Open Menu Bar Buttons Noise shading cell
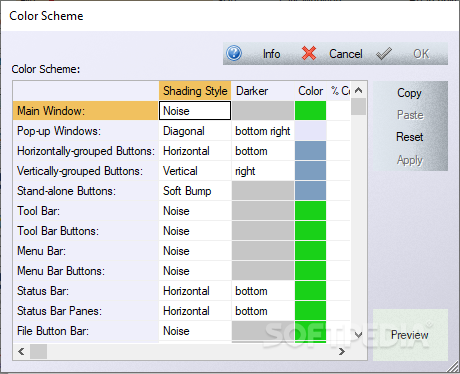This screenshot has height=374, width=460. click(x=195, y=271)
